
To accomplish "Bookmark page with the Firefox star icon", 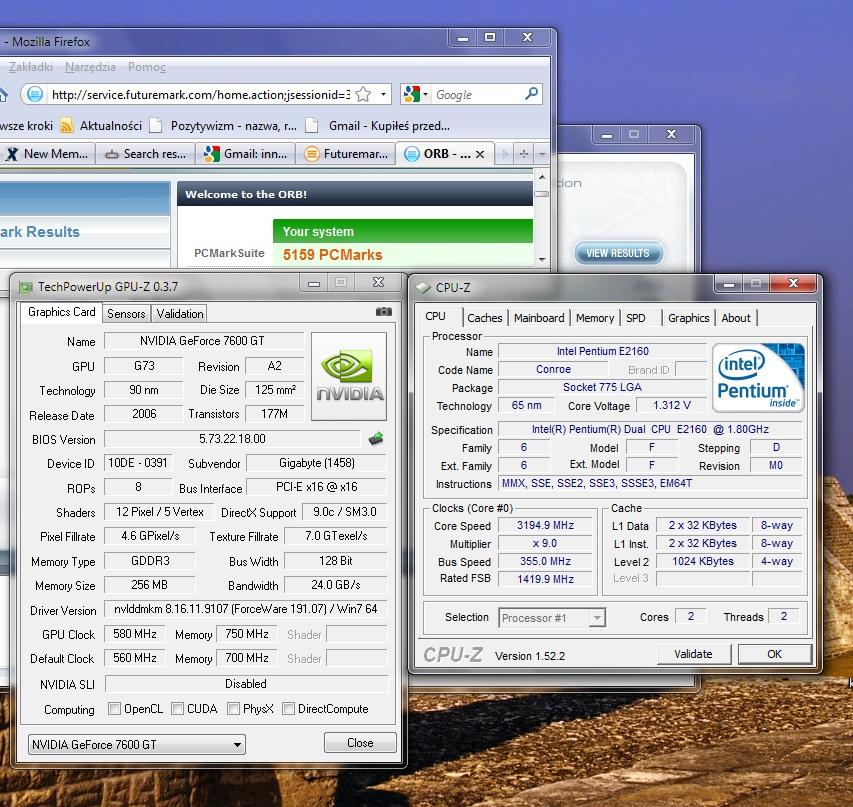I will pos(363,95).
